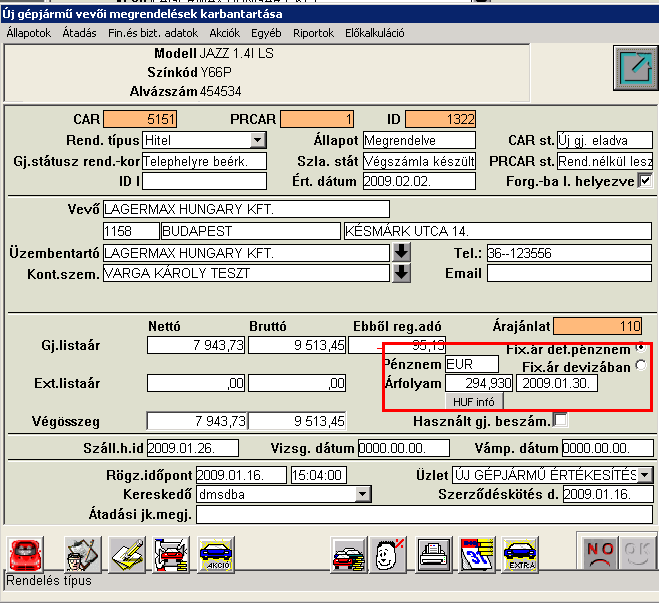The image size is (659, 603).
Task: Open the Rend. típus Hitel dropdown
Action: (258, 140)
